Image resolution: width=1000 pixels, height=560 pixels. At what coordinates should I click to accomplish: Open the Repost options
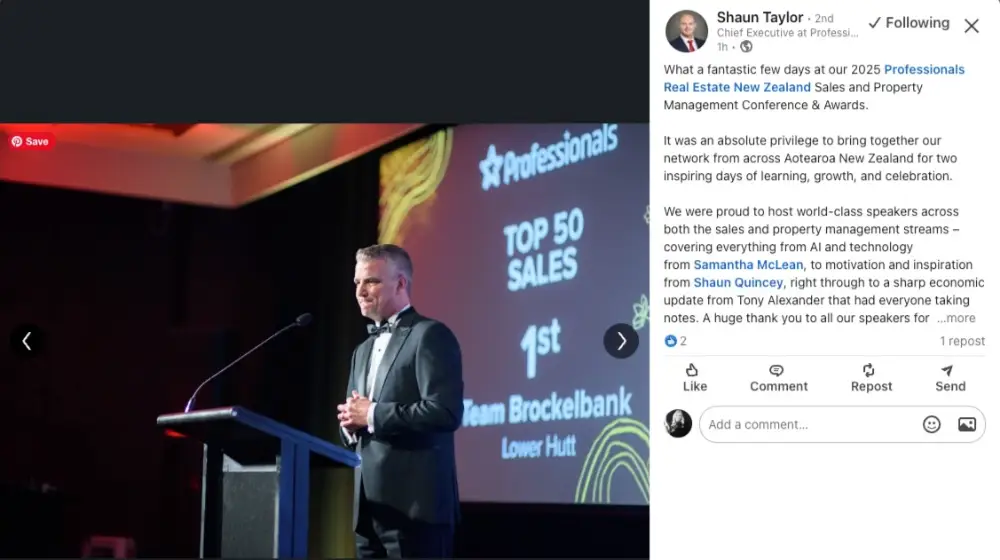(x=871, y=378)
